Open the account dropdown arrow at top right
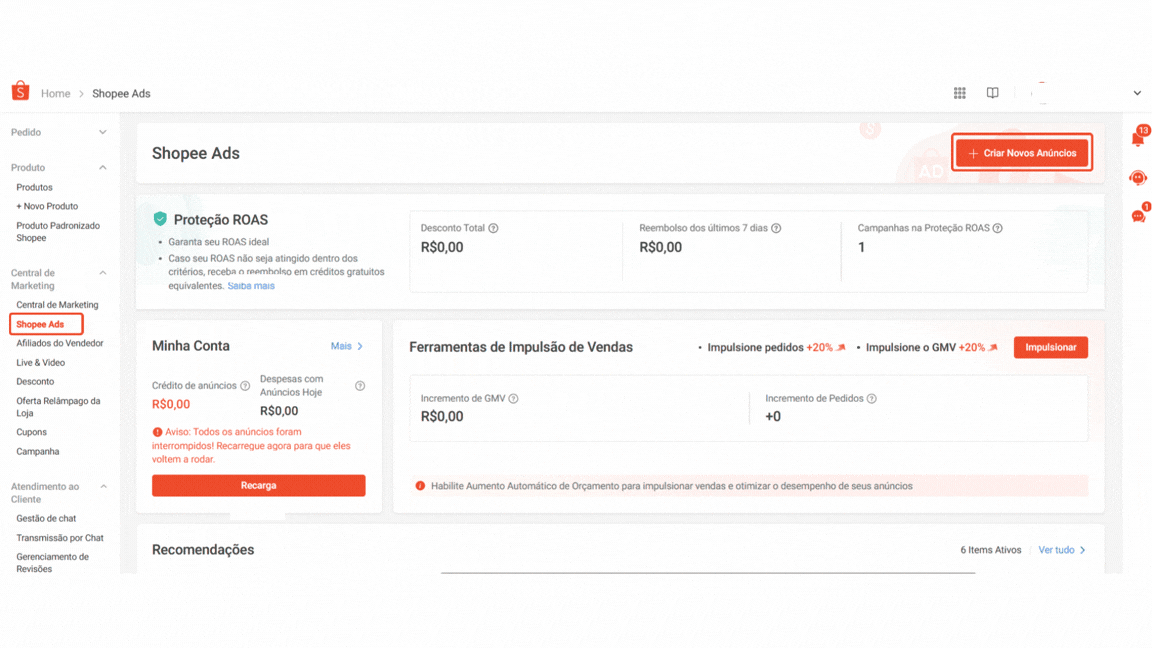Screen dimensions: 1152x648 1137,93
